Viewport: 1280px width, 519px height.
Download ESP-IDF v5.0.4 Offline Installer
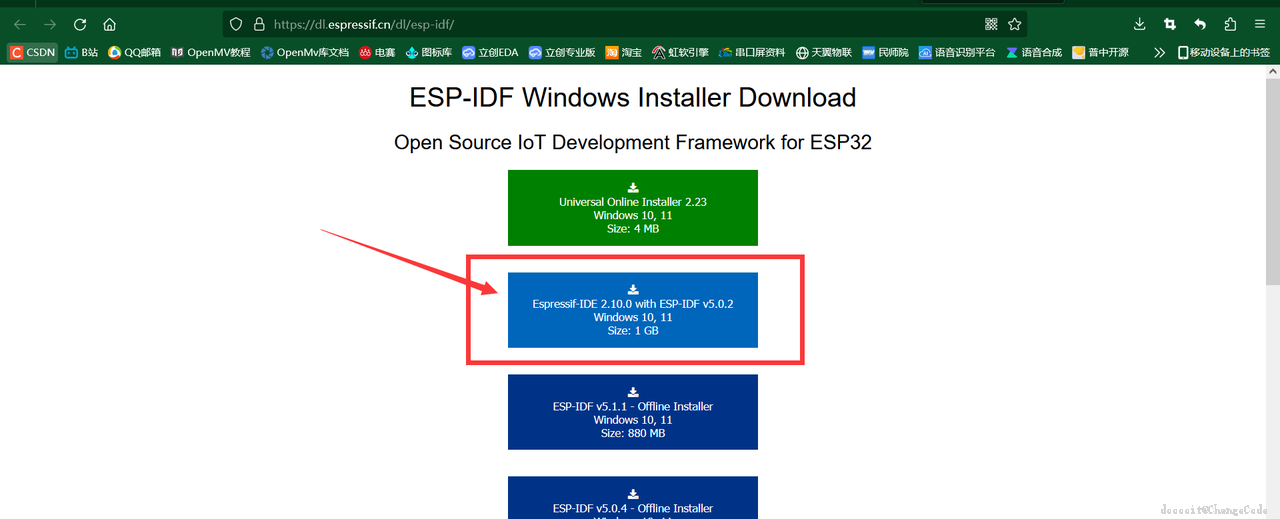tap(633, 497)
